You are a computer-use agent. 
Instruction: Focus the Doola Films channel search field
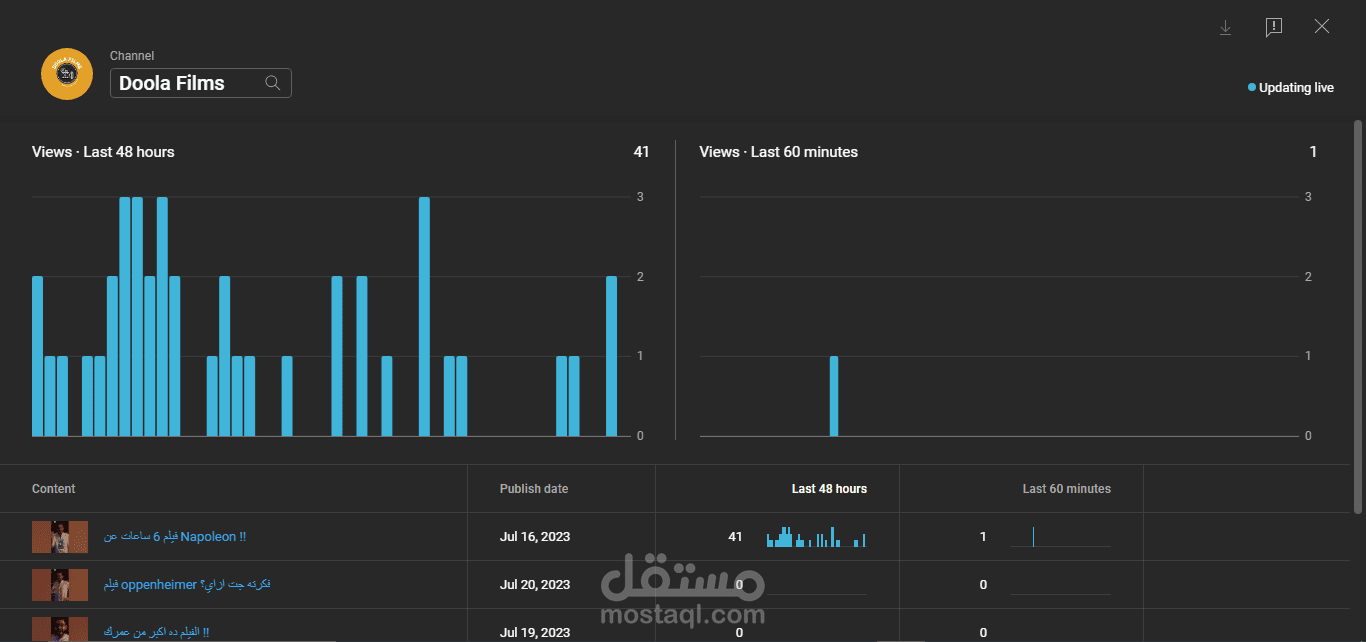200,83
